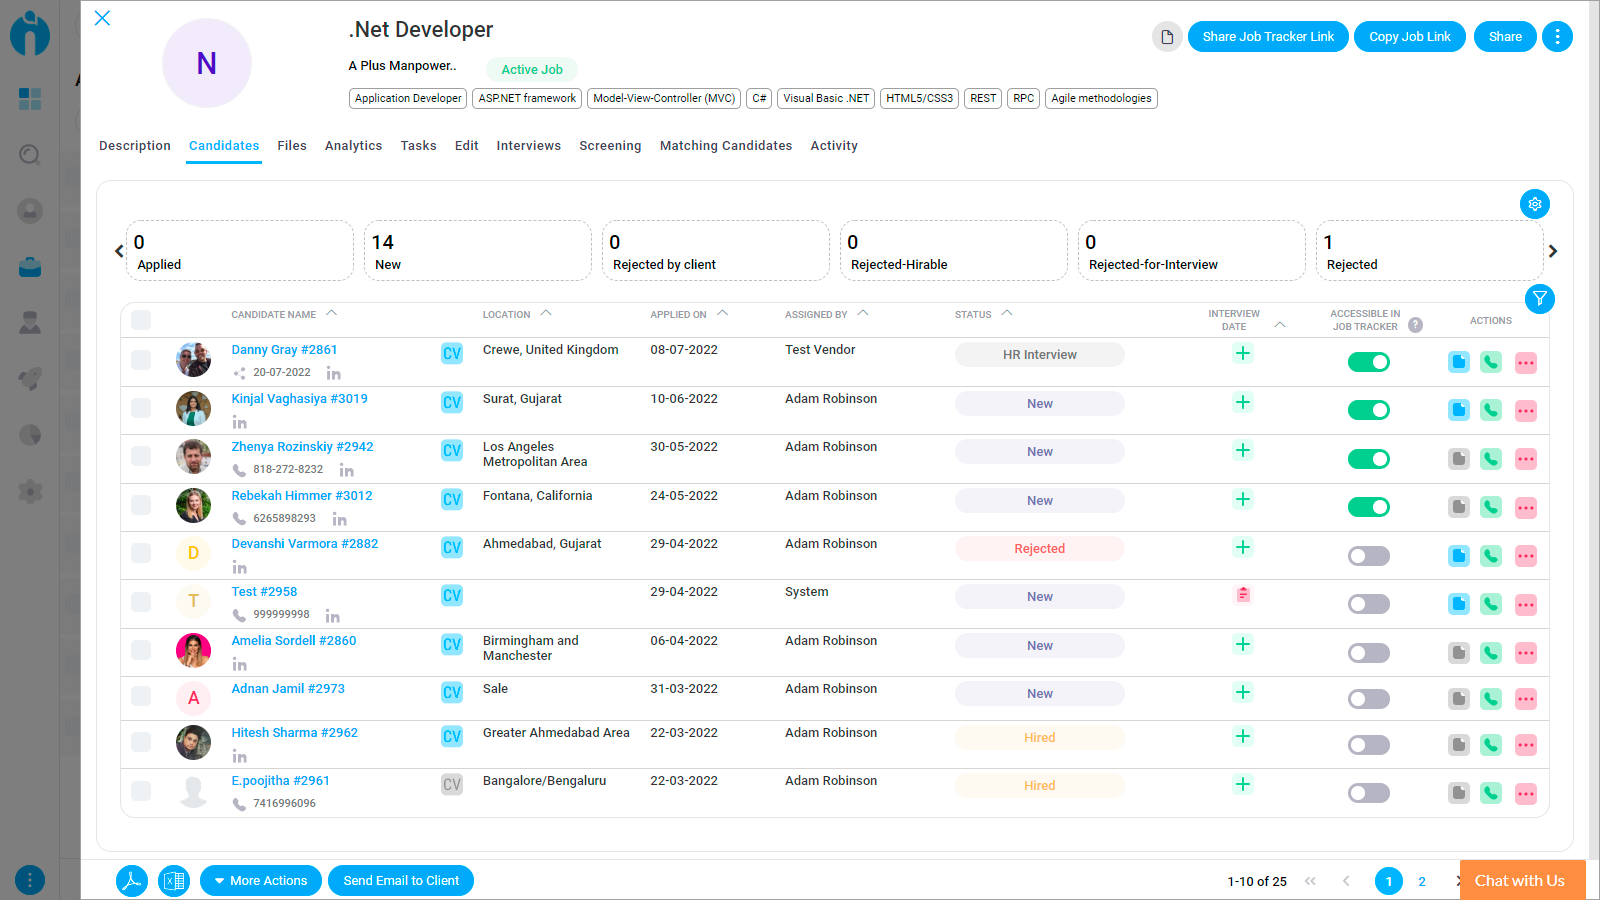Click Send Email to Client button
The width and height of the screenshot is (1600, 900).
point(401,881)
